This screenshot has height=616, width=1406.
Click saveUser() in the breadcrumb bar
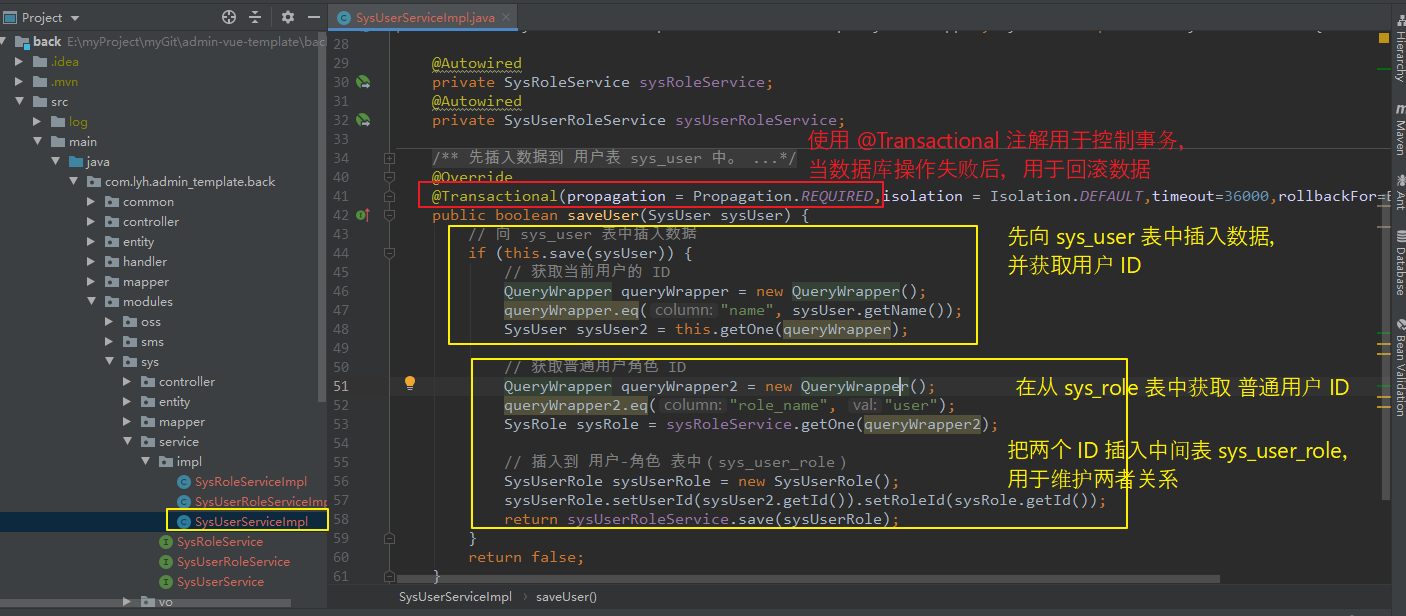566,597
